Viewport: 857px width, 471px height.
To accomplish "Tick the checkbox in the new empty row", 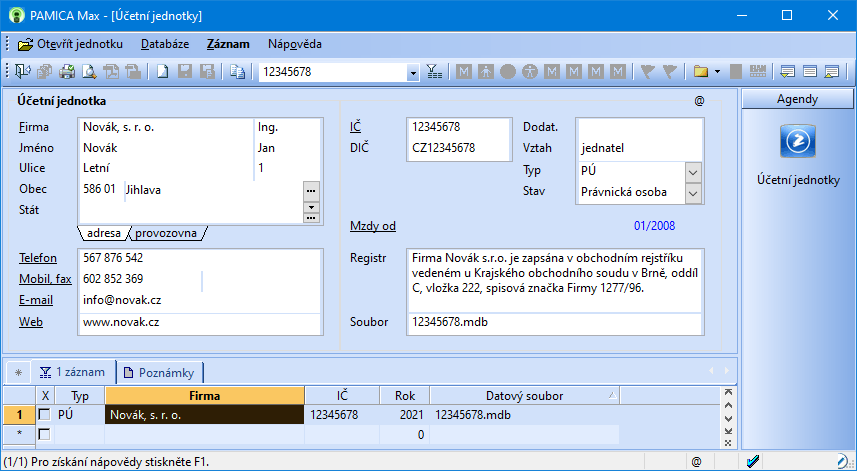I will tap(44, 434).
